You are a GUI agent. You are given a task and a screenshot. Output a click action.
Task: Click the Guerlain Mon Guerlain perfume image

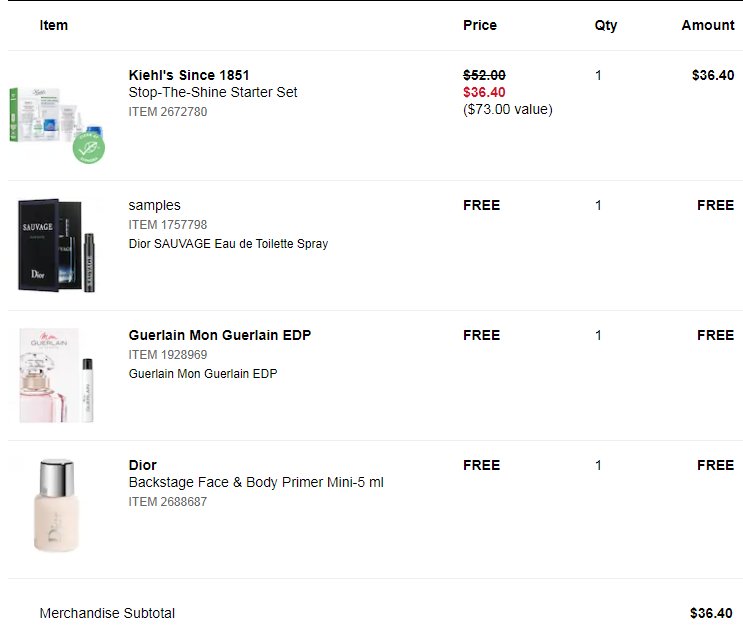tap(57, 375)
